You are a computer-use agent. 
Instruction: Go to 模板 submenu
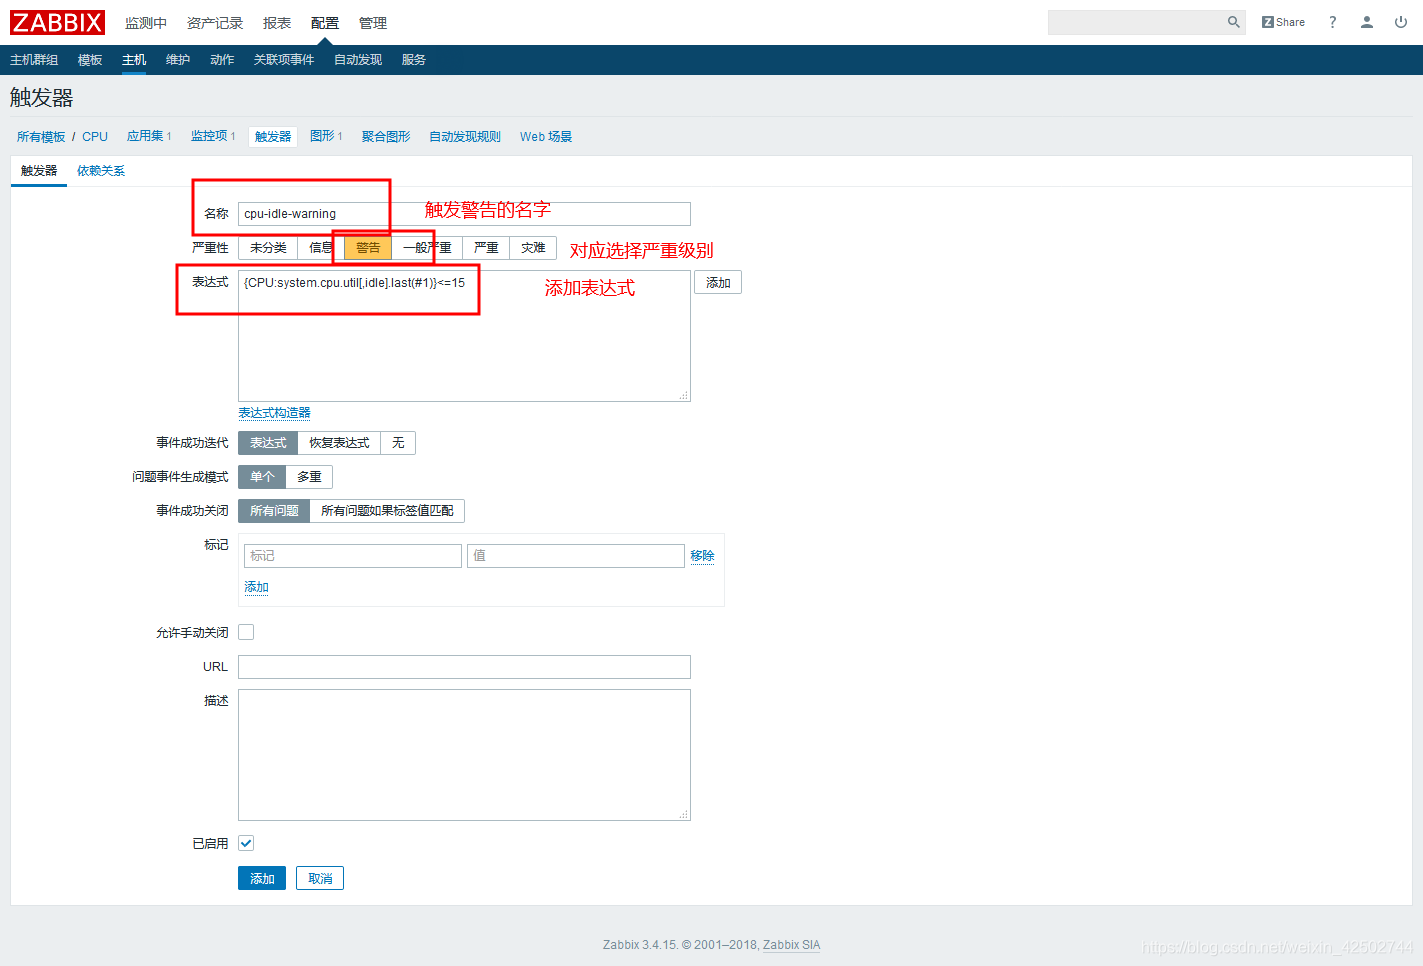[90, 60]
